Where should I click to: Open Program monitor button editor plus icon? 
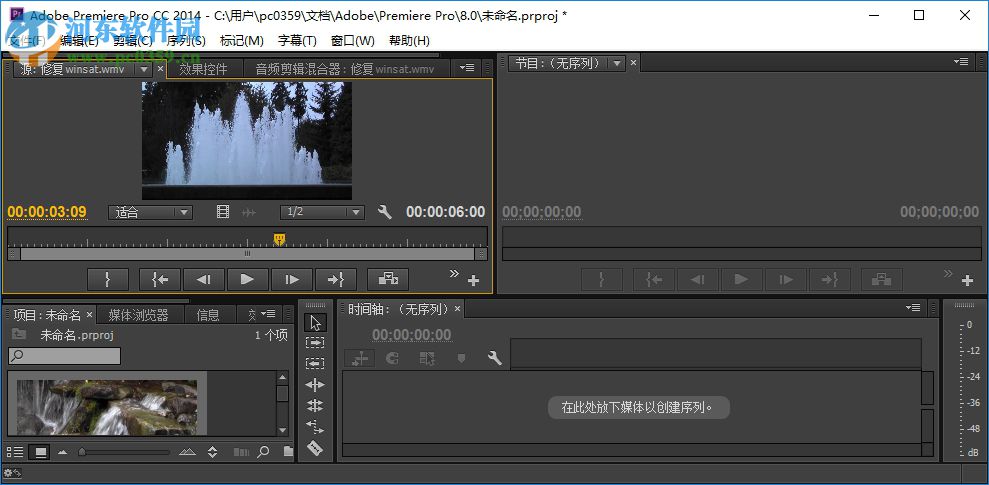967,281
